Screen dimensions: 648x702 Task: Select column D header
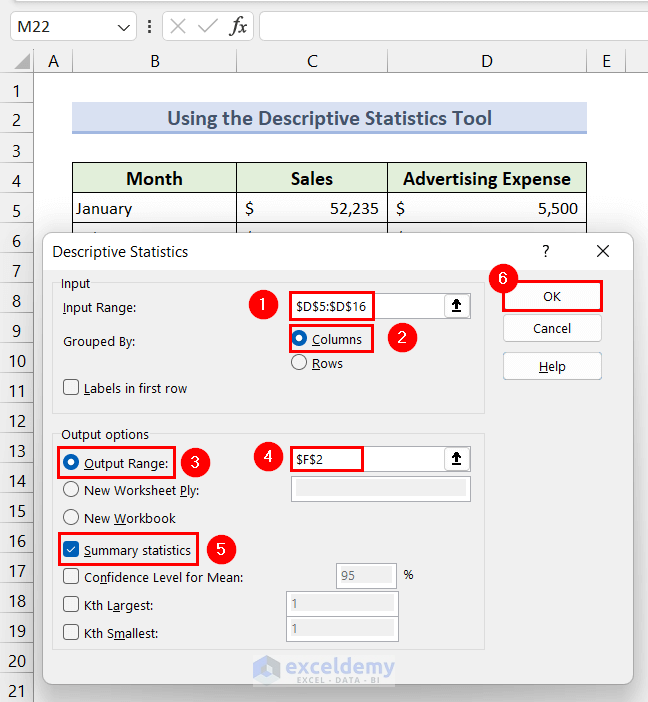pyautogui.click(x=487, y=61)
